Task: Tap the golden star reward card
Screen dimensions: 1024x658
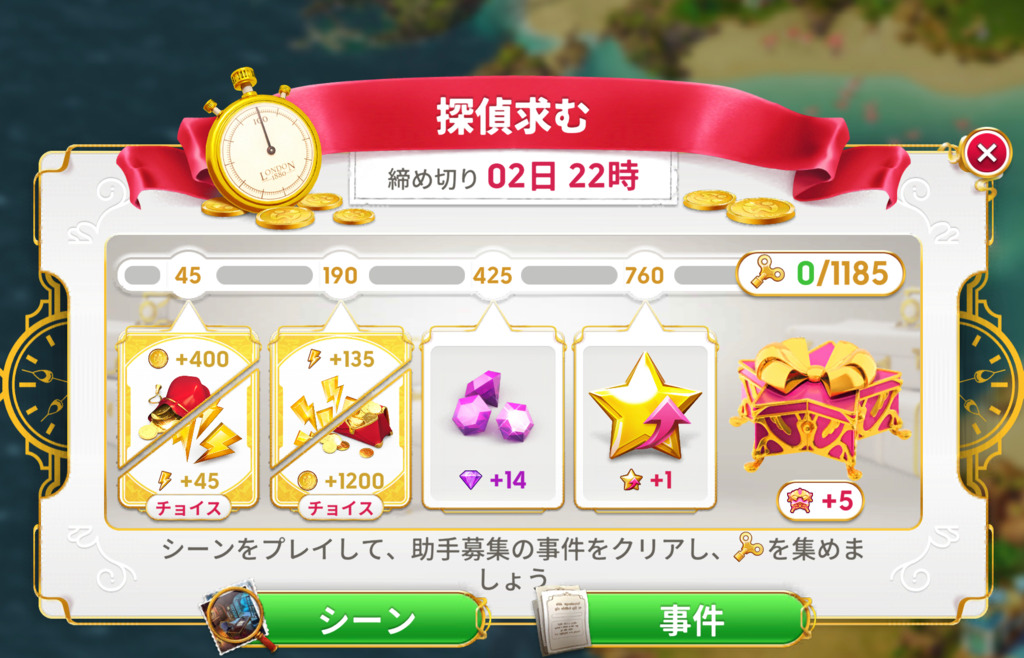Action: coord(645,416)
